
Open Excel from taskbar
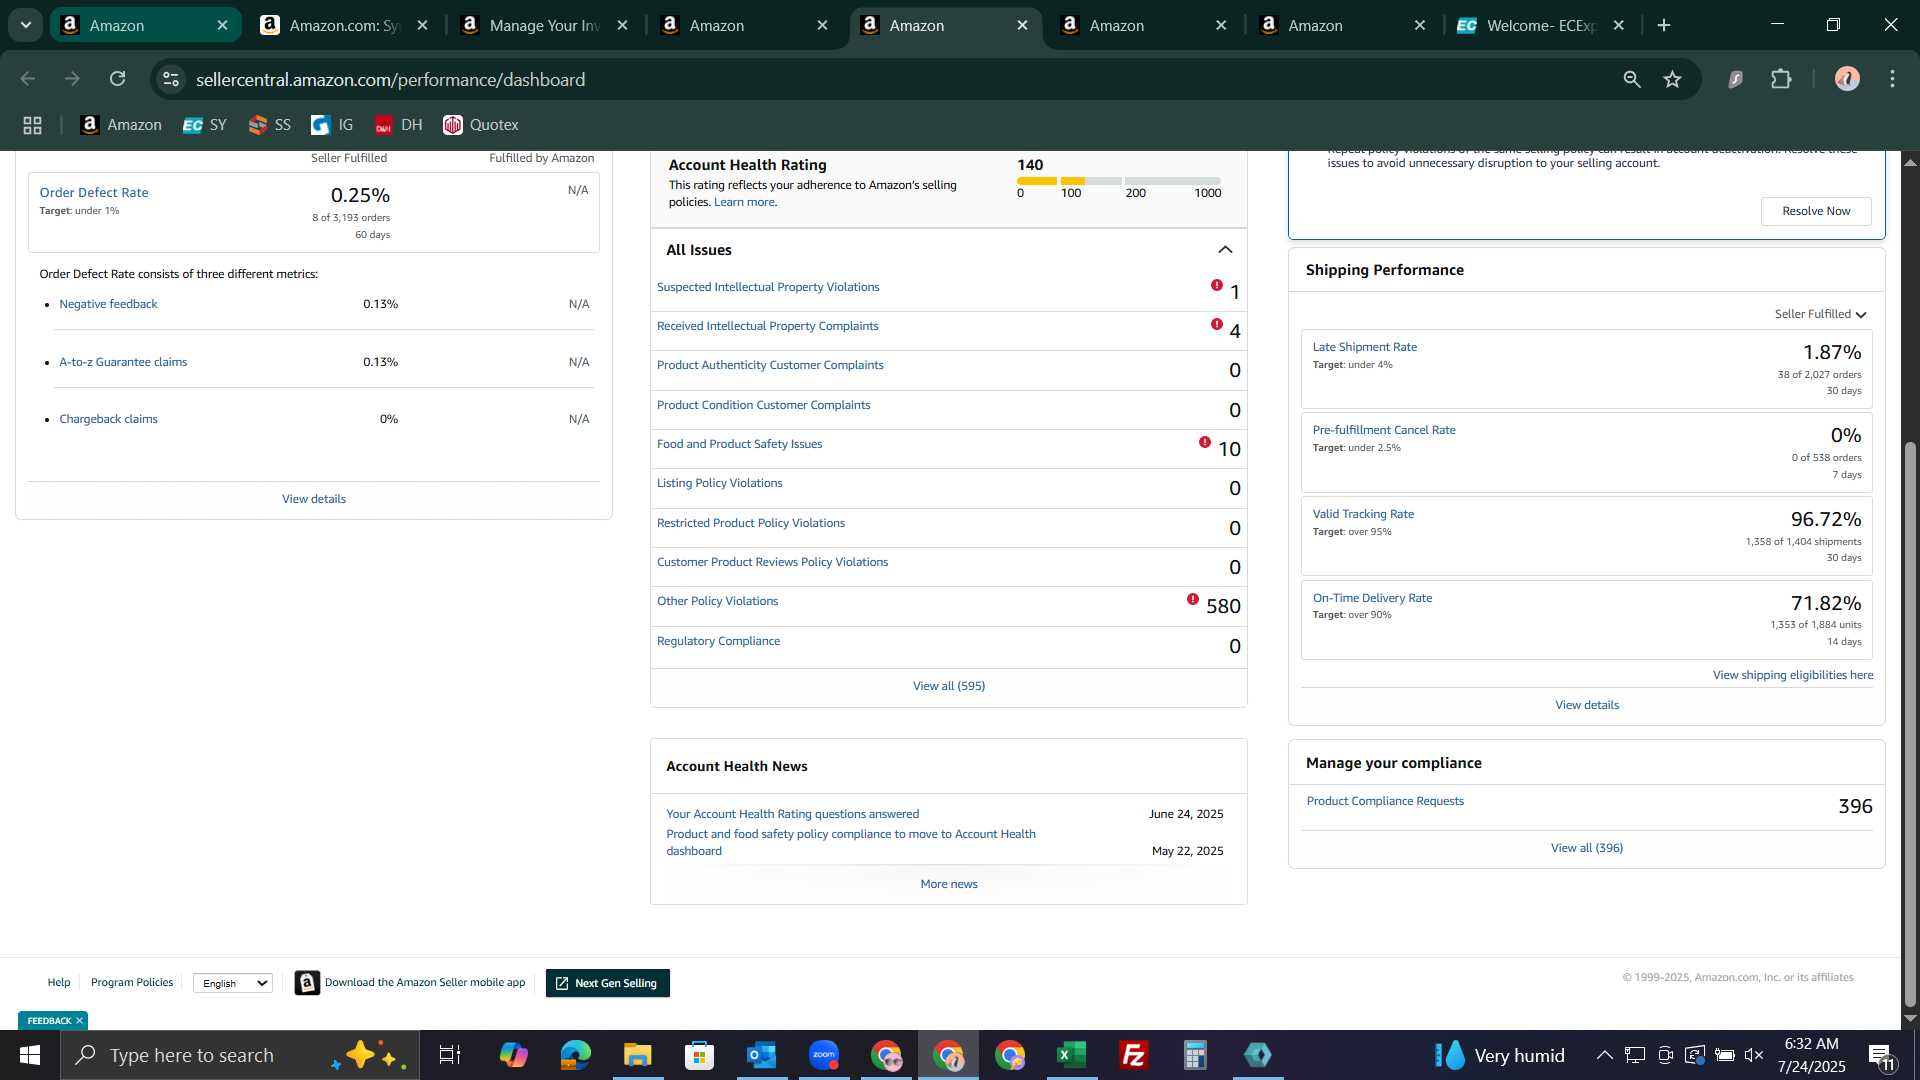[1072, 1055]
